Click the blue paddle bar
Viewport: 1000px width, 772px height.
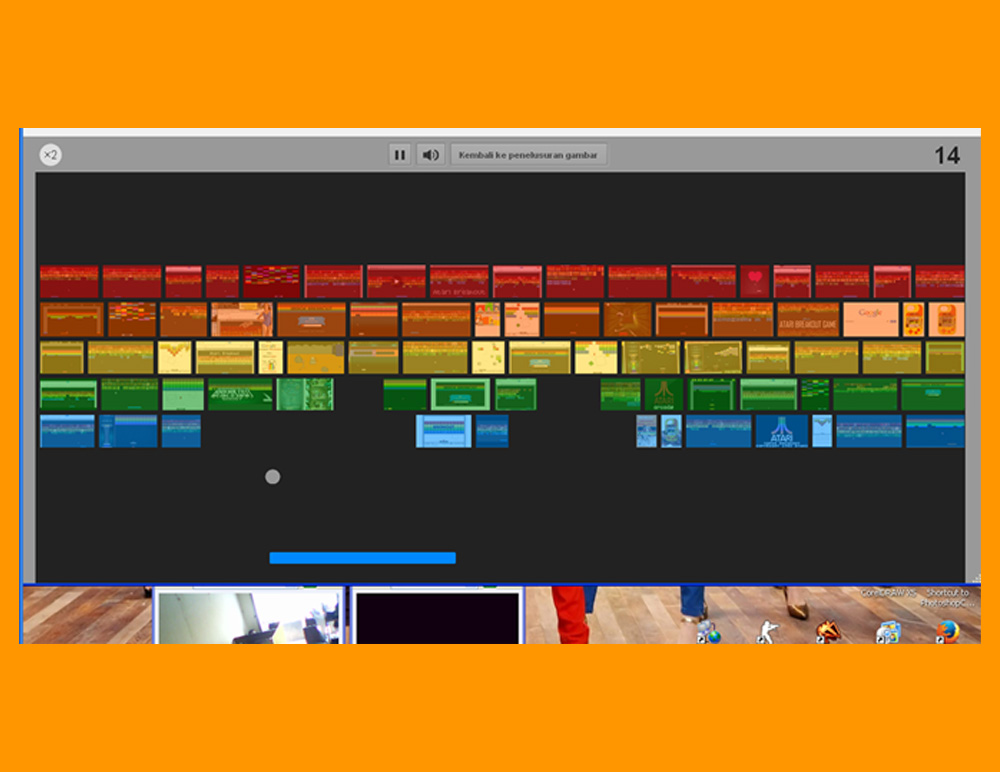click(362, 558)
